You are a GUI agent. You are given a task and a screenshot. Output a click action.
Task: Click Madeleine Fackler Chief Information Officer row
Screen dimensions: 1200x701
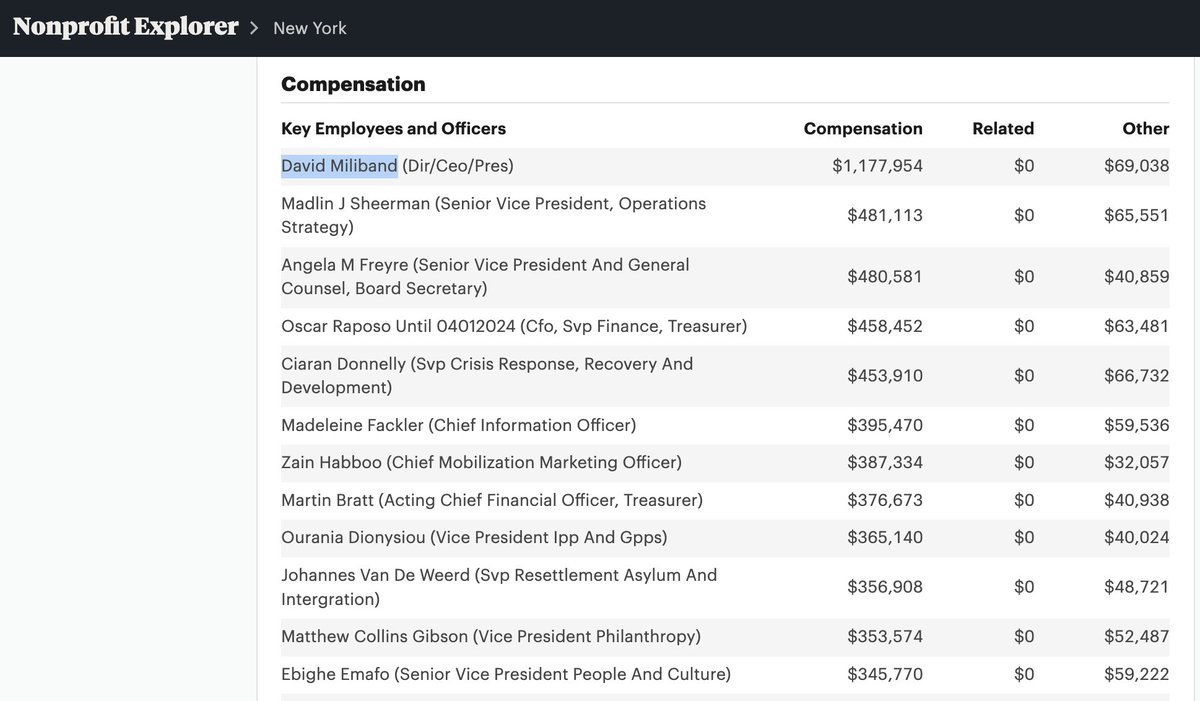[x=458, y=425]
